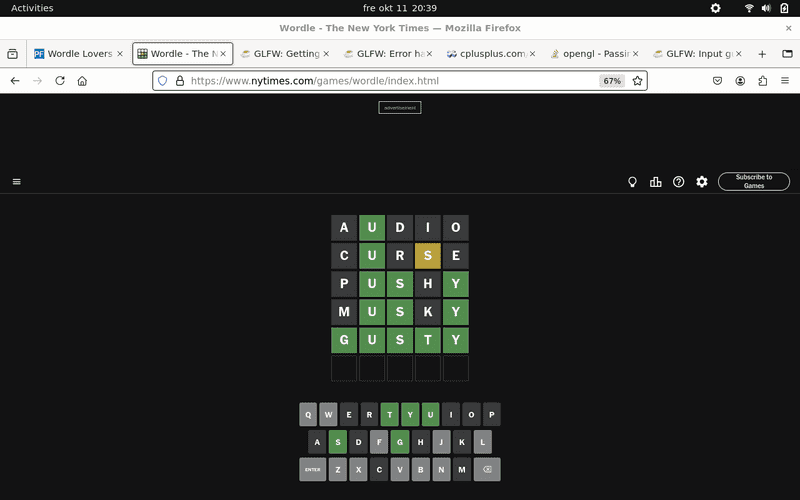Click the advertisement label box

(x=400, y=108)
